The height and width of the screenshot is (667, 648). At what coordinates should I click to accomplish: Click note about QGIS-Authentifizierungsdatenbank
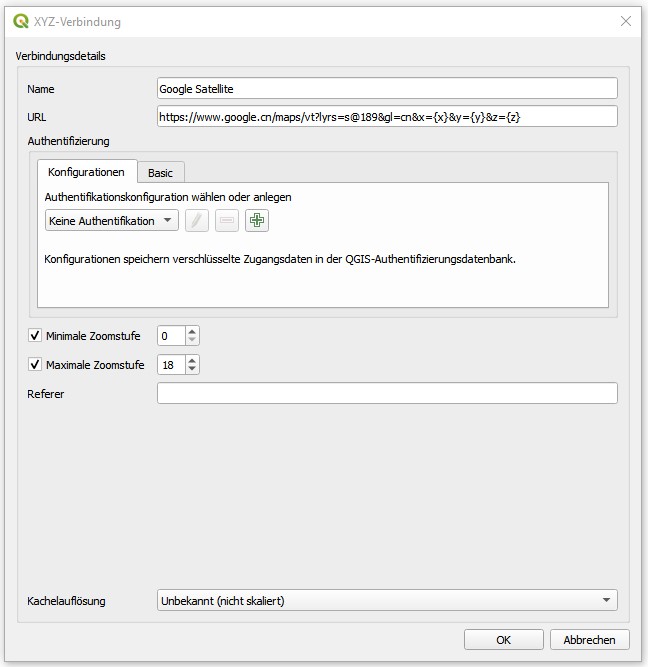(280, 259)
